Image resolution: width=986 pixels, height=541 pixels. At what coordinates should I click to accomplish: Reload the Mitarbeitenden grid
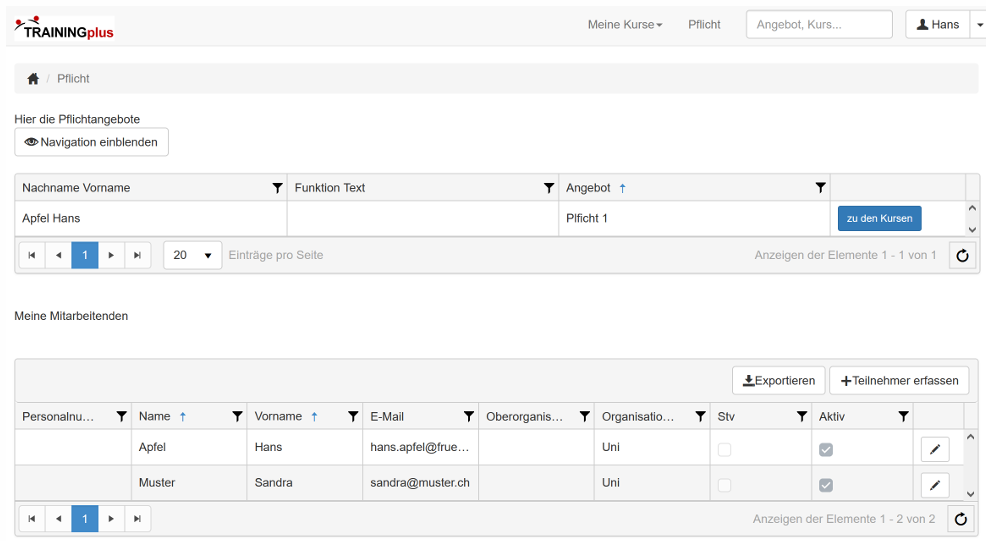pyautogui.click(x=961, y=519)
